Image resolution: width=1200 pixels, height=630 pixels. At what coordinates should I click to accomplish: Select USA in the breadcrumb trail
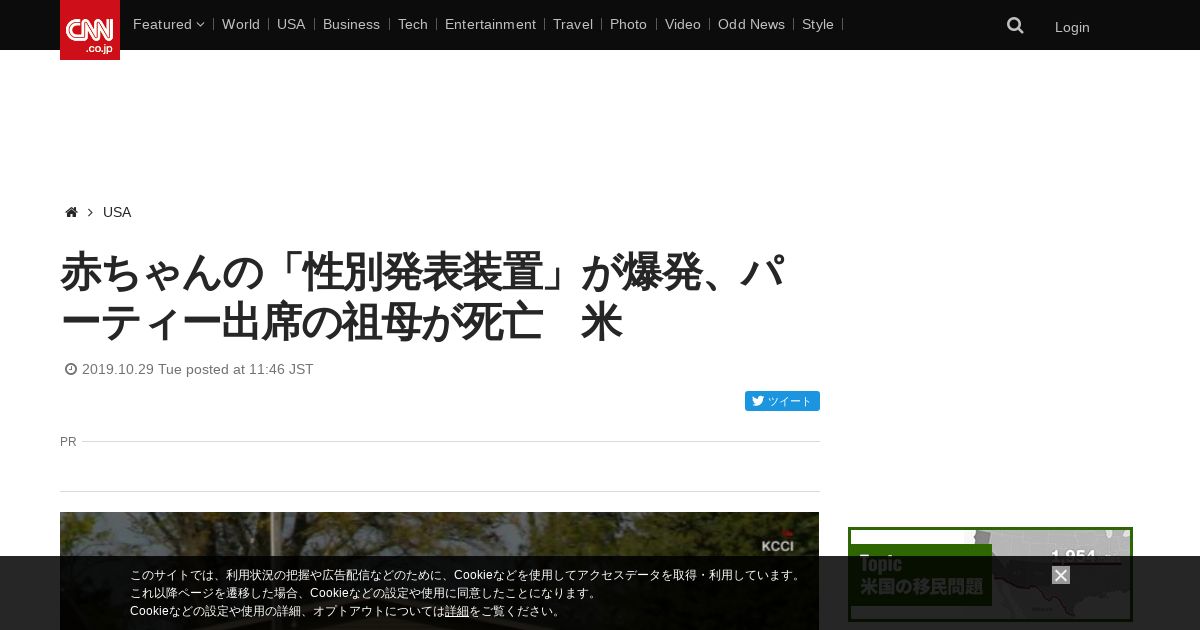(117, 212)
